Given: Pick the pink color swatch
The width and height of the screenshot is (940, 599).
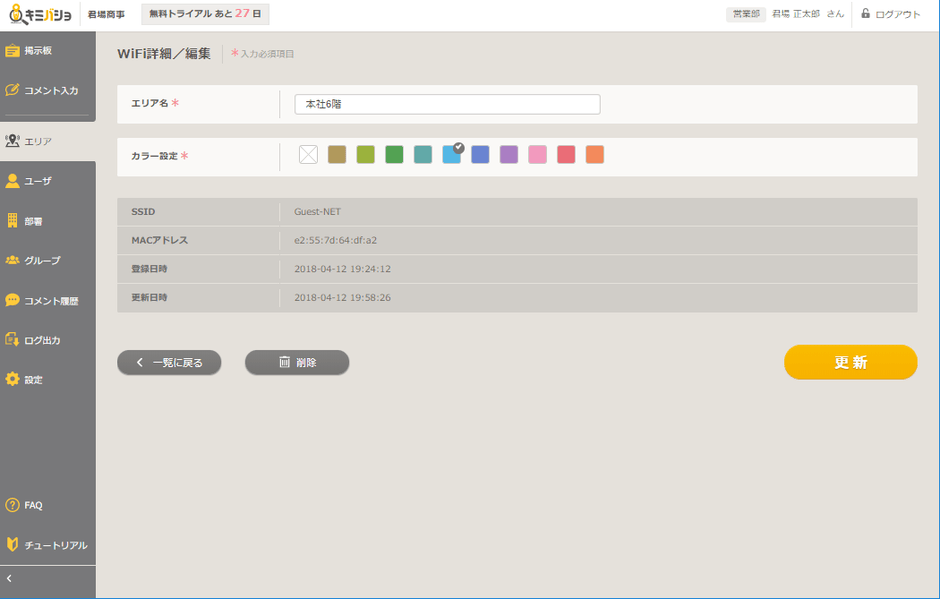Looking at the screenshot, I should coord(537,155).
